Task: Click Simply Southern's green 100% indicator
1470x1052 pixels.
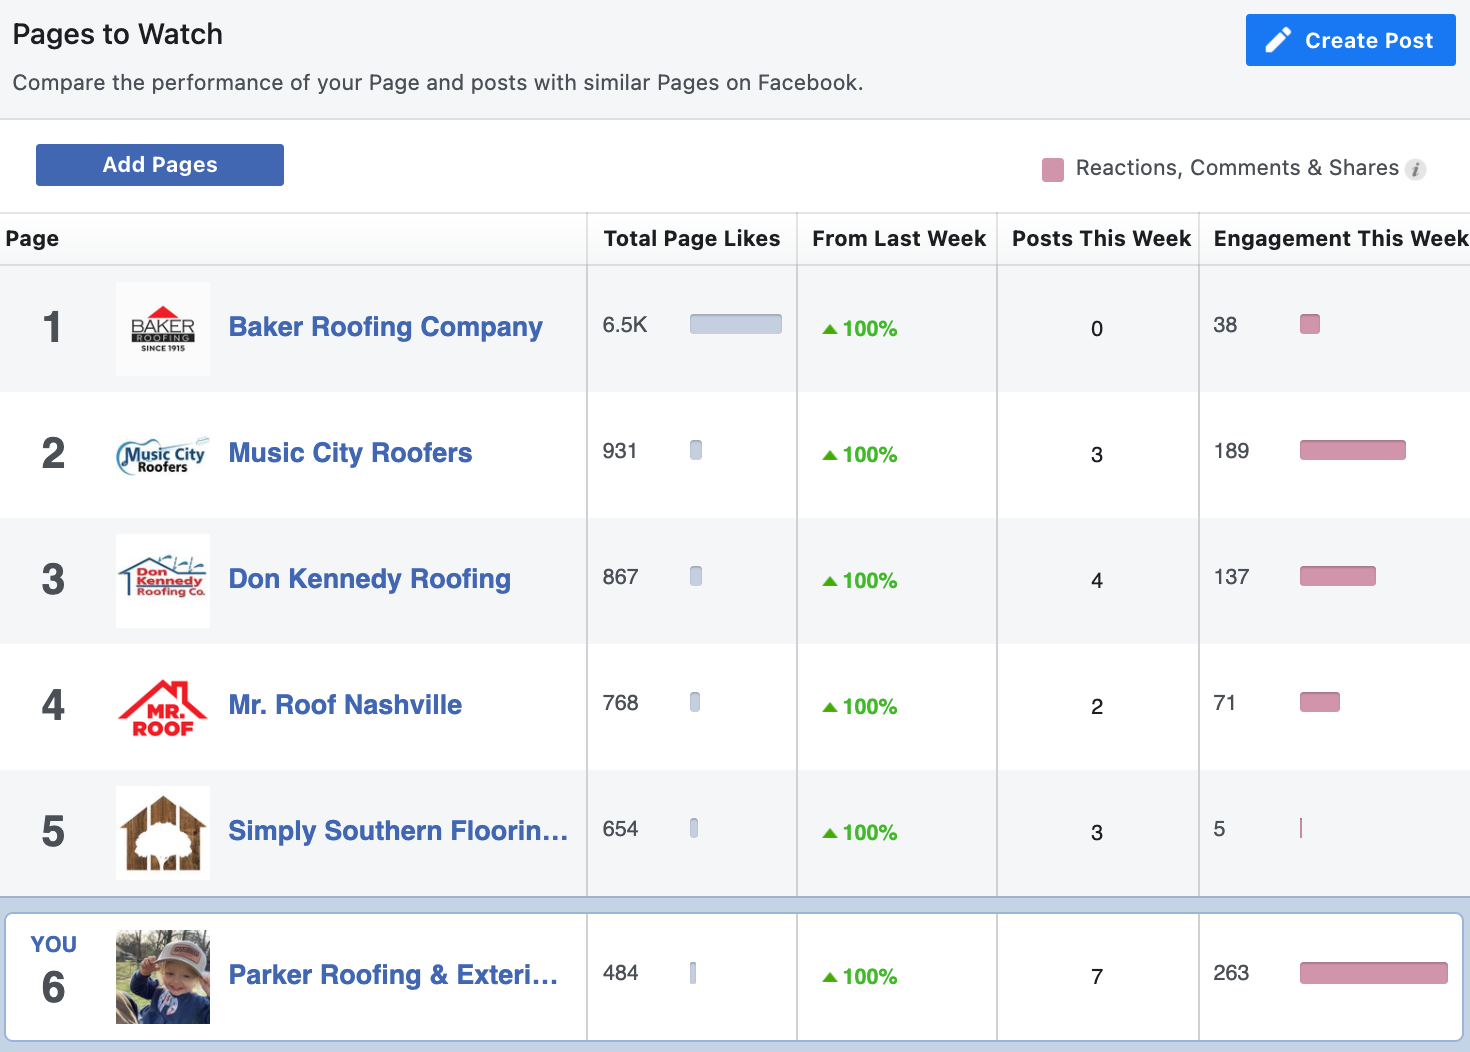Action: 860,833
